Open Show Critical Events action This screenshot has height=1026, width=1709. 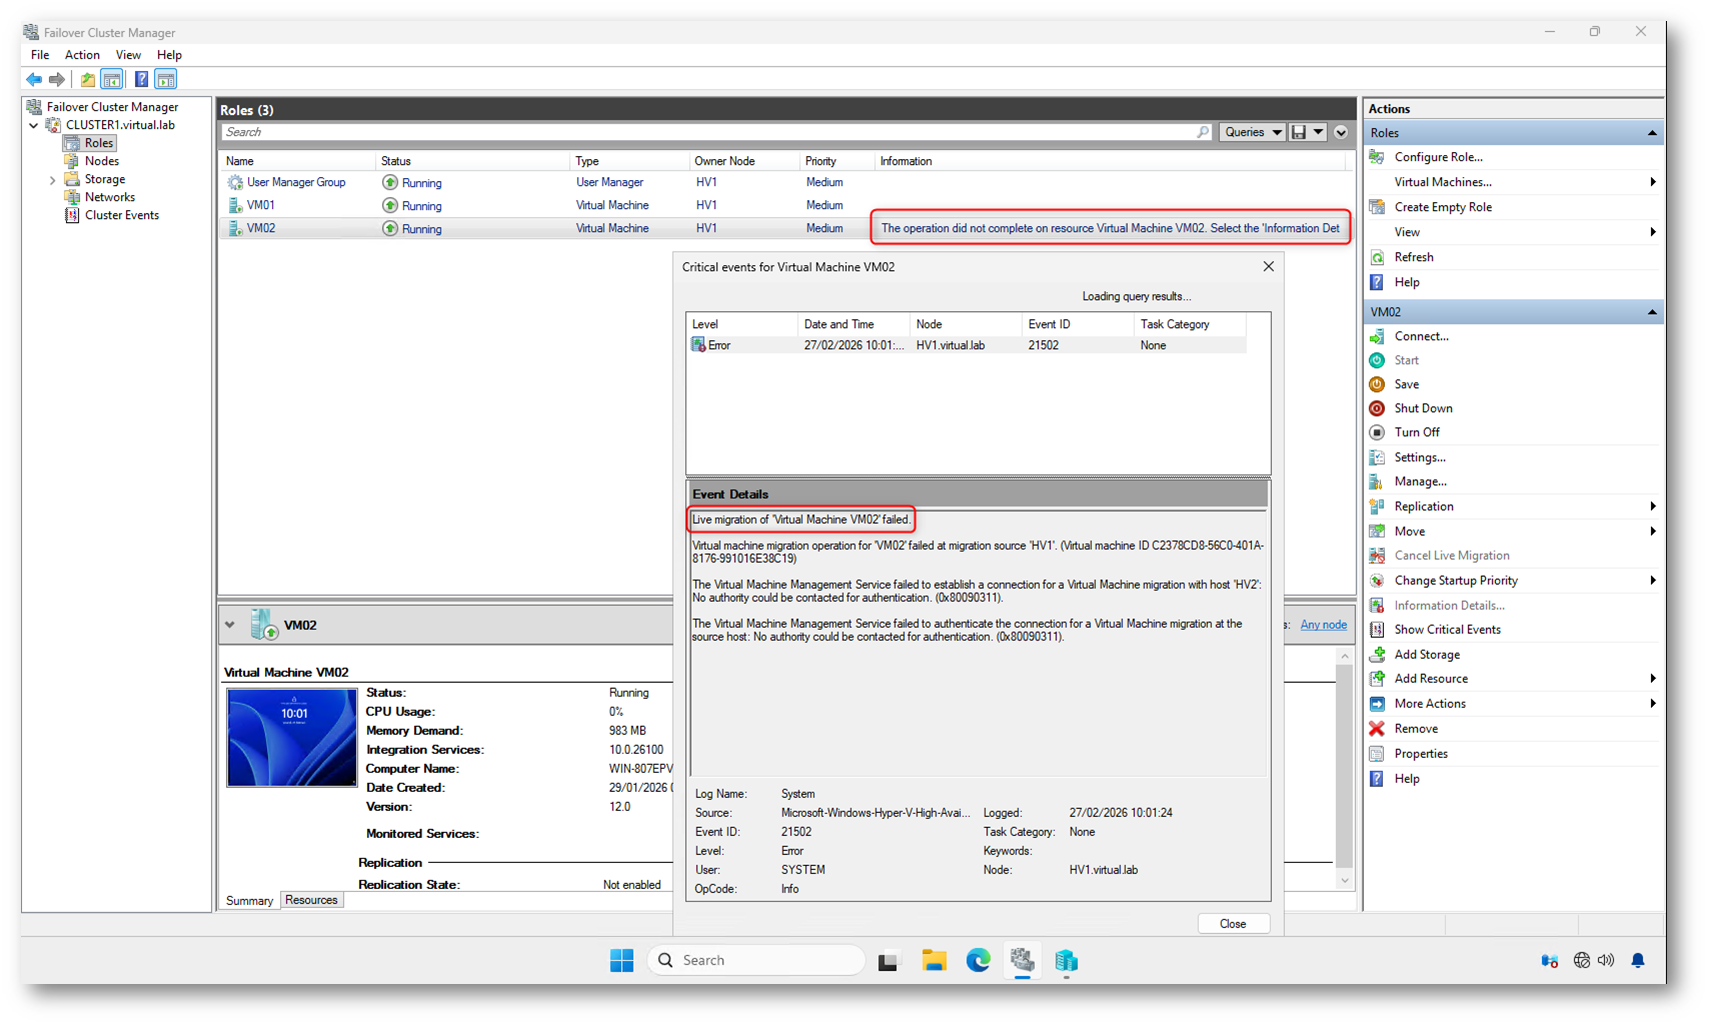(1447, 630)
